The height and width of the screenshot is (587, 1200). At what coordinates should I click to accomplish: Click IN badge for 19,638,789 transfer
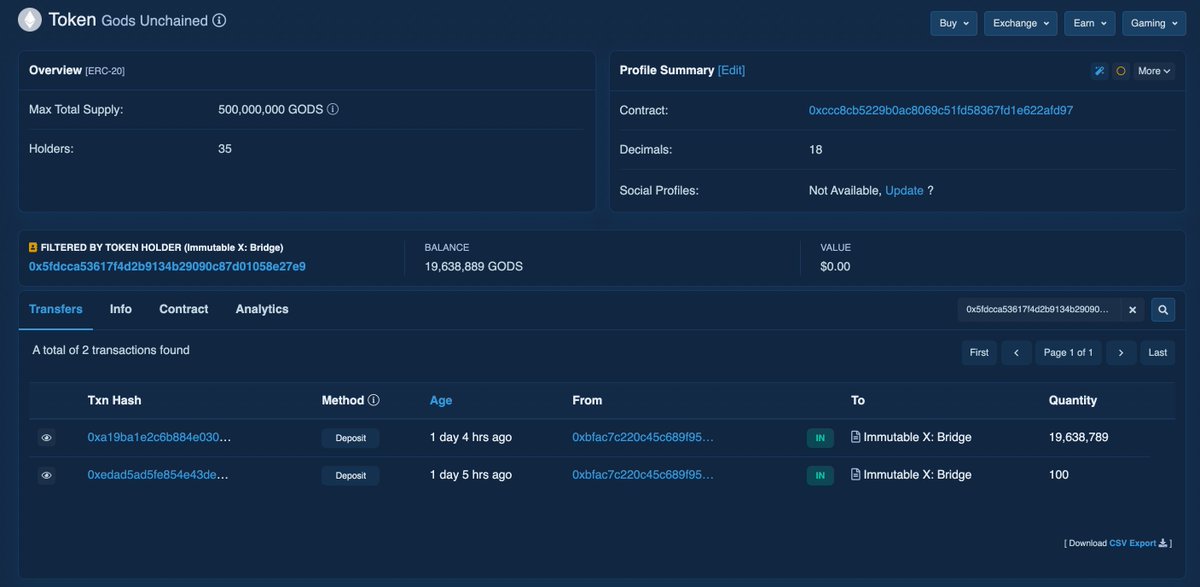click(820, 438)
